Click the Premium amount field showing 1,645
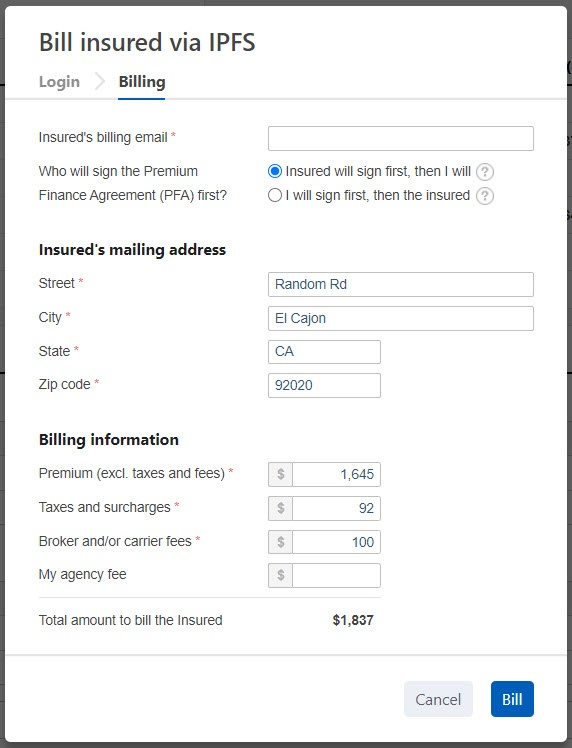The width and height of the screenshot is (572, 748). 336,474
